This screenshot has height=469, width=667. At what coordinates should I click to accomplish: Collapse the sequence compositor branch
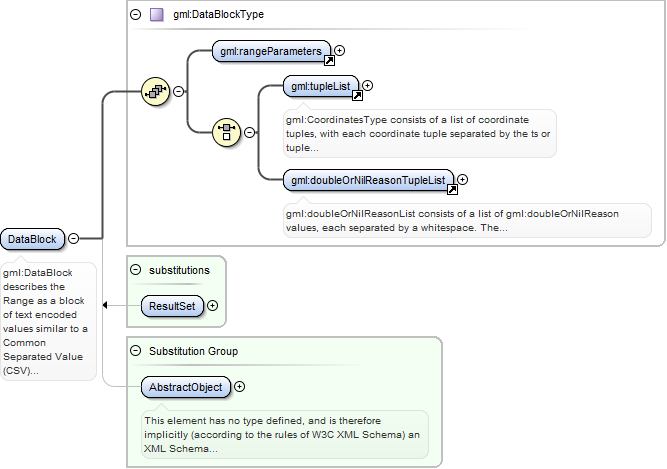click(x=179, y=91)
